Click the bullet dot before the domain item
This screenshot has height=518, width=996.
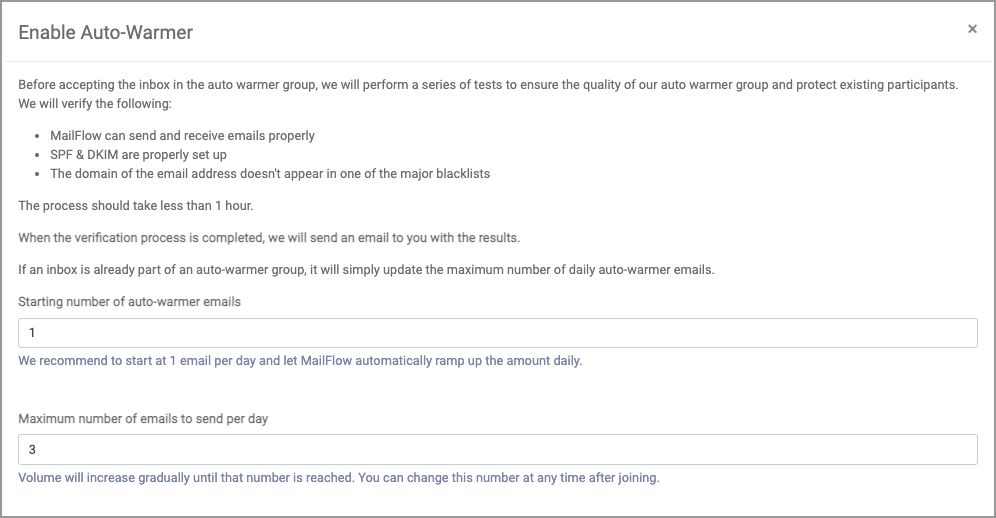(x=37, y=173)
